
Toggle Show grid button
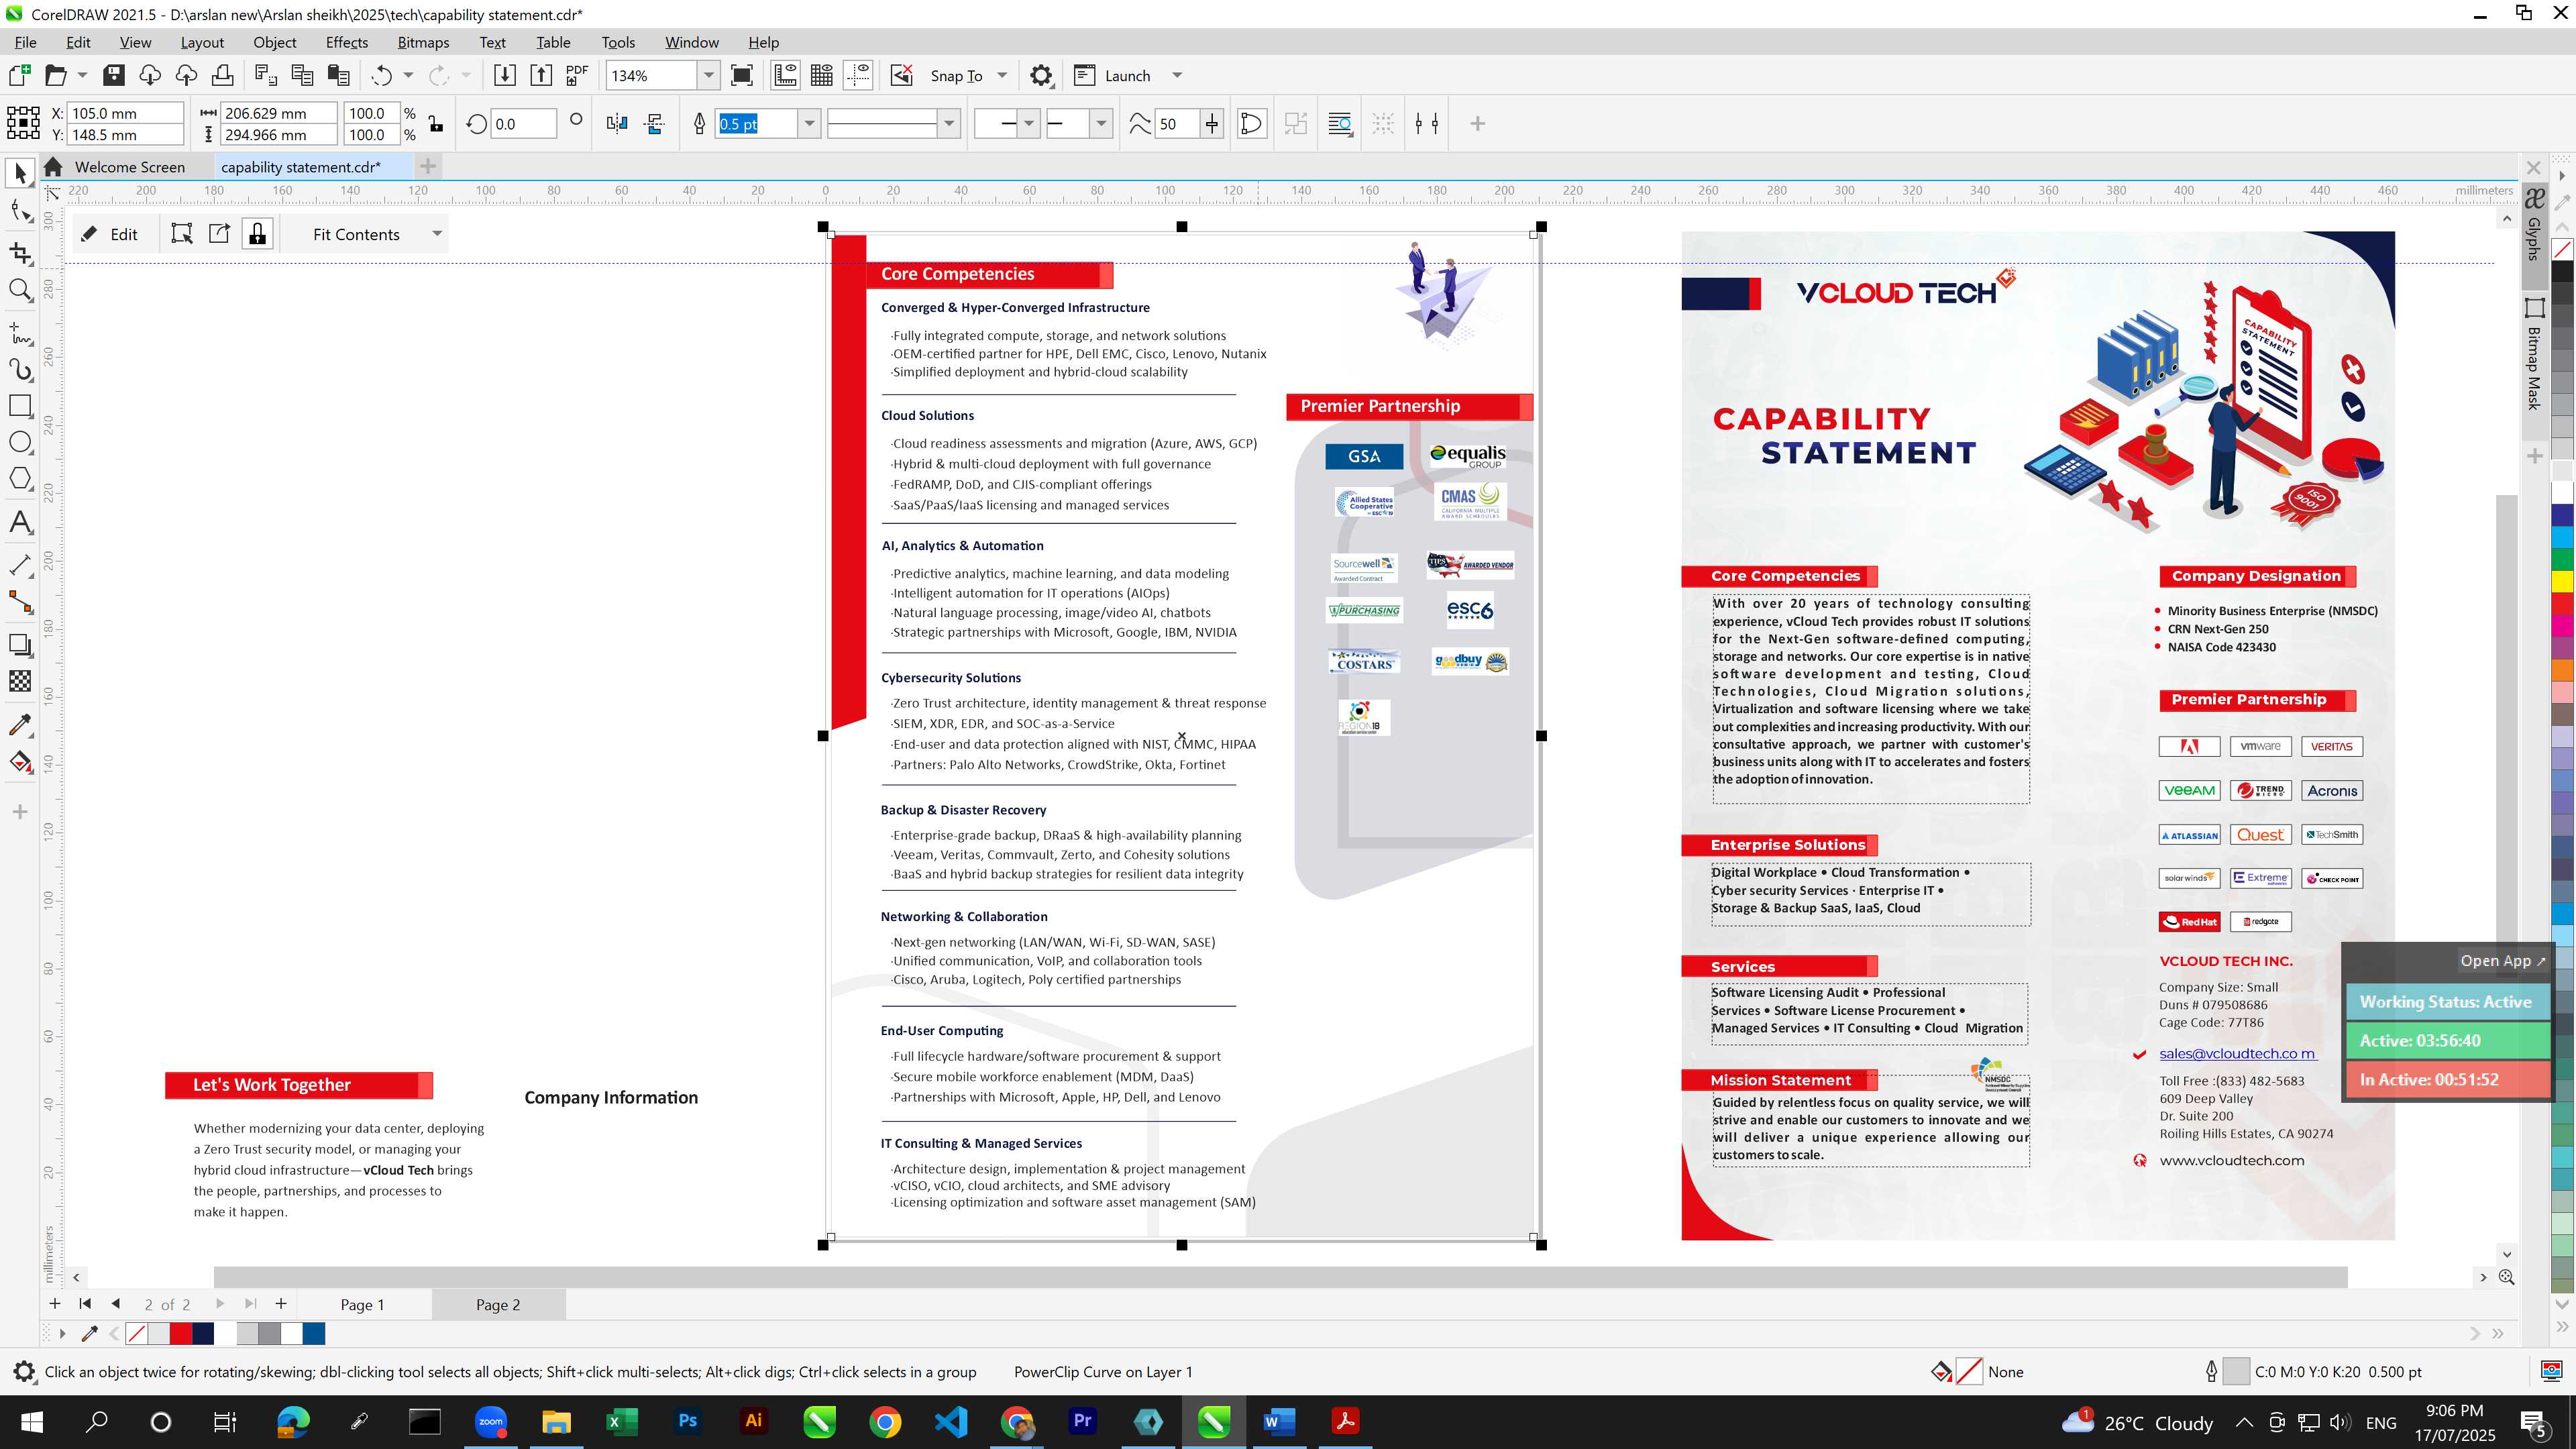click(x=822, y=75)
